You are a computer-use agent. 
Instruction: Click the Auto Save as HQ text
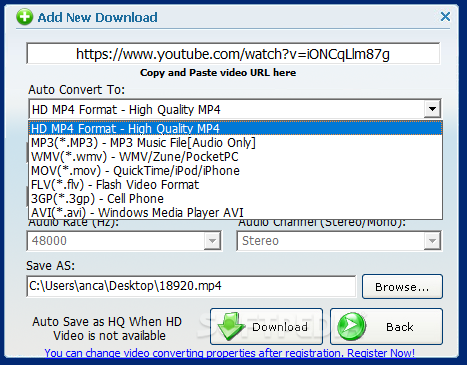click(107, 328)
